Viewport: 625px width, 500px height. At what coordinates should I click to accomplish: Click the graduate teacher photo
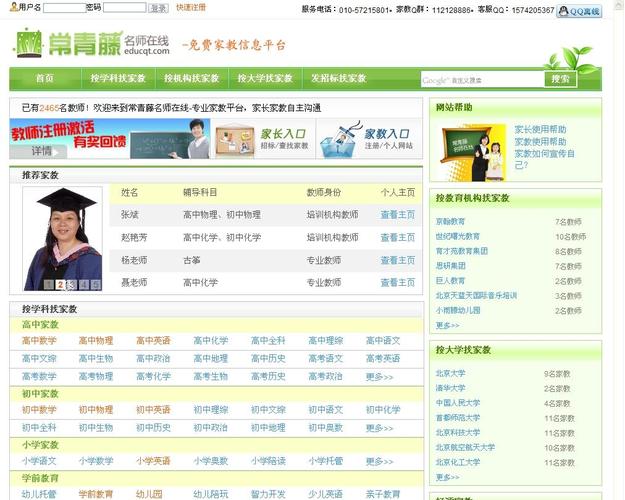pyautogui.click(x=63, y=238)
